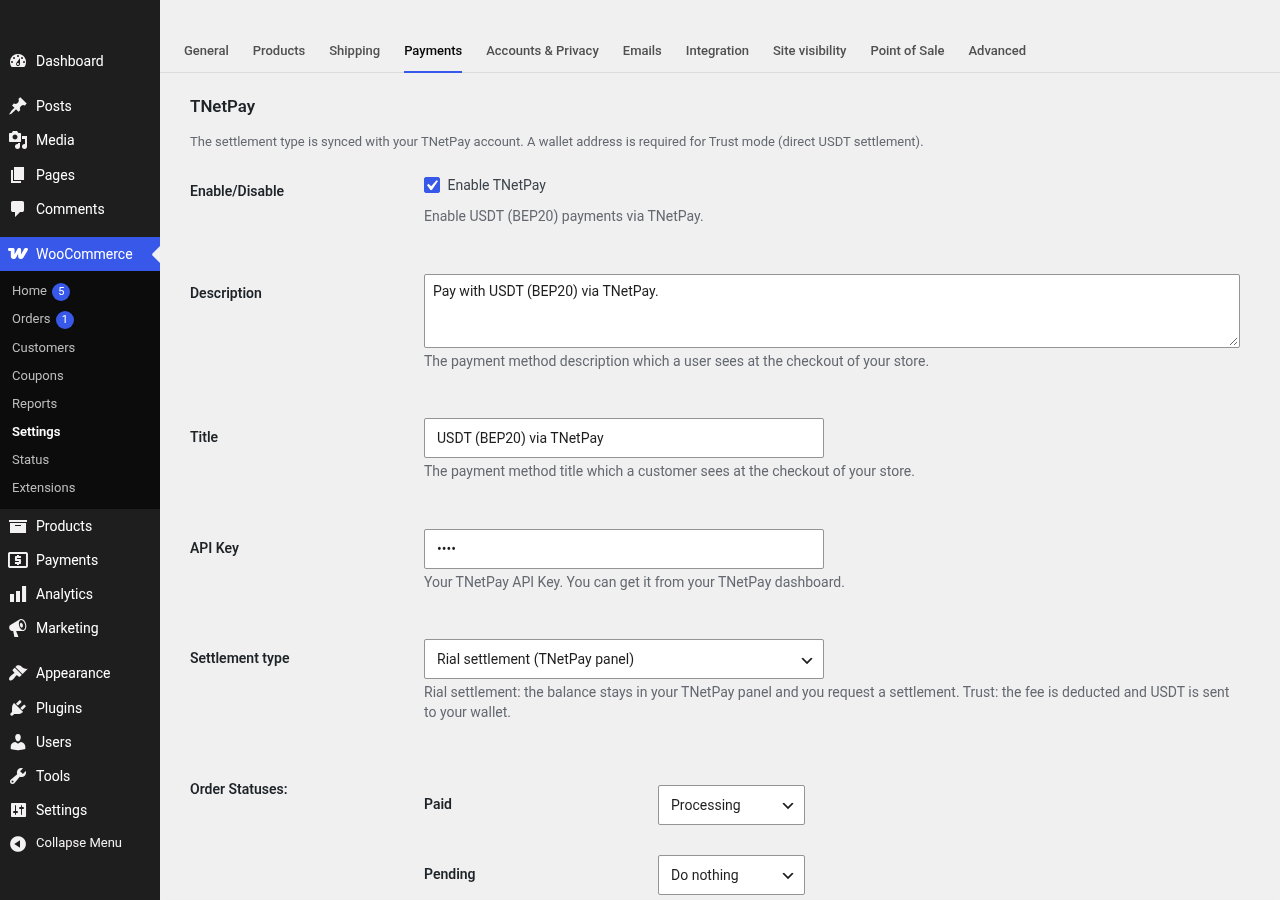Click the Settings sliders icon in sidebar
Viewport: 1280px width, 900px height.
click(x=18, y=810)
